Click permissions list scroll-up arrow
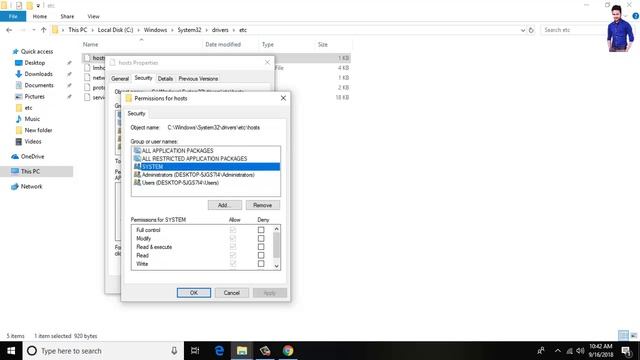The image size is (640, 360). (x=276, y=229)
